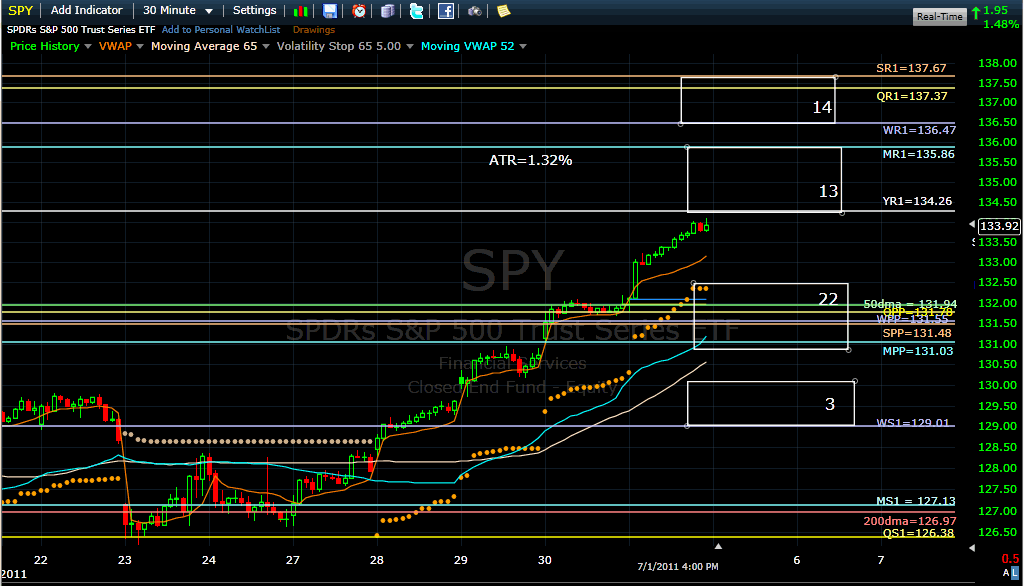Share the chart on Facebook

click(445, 11)
